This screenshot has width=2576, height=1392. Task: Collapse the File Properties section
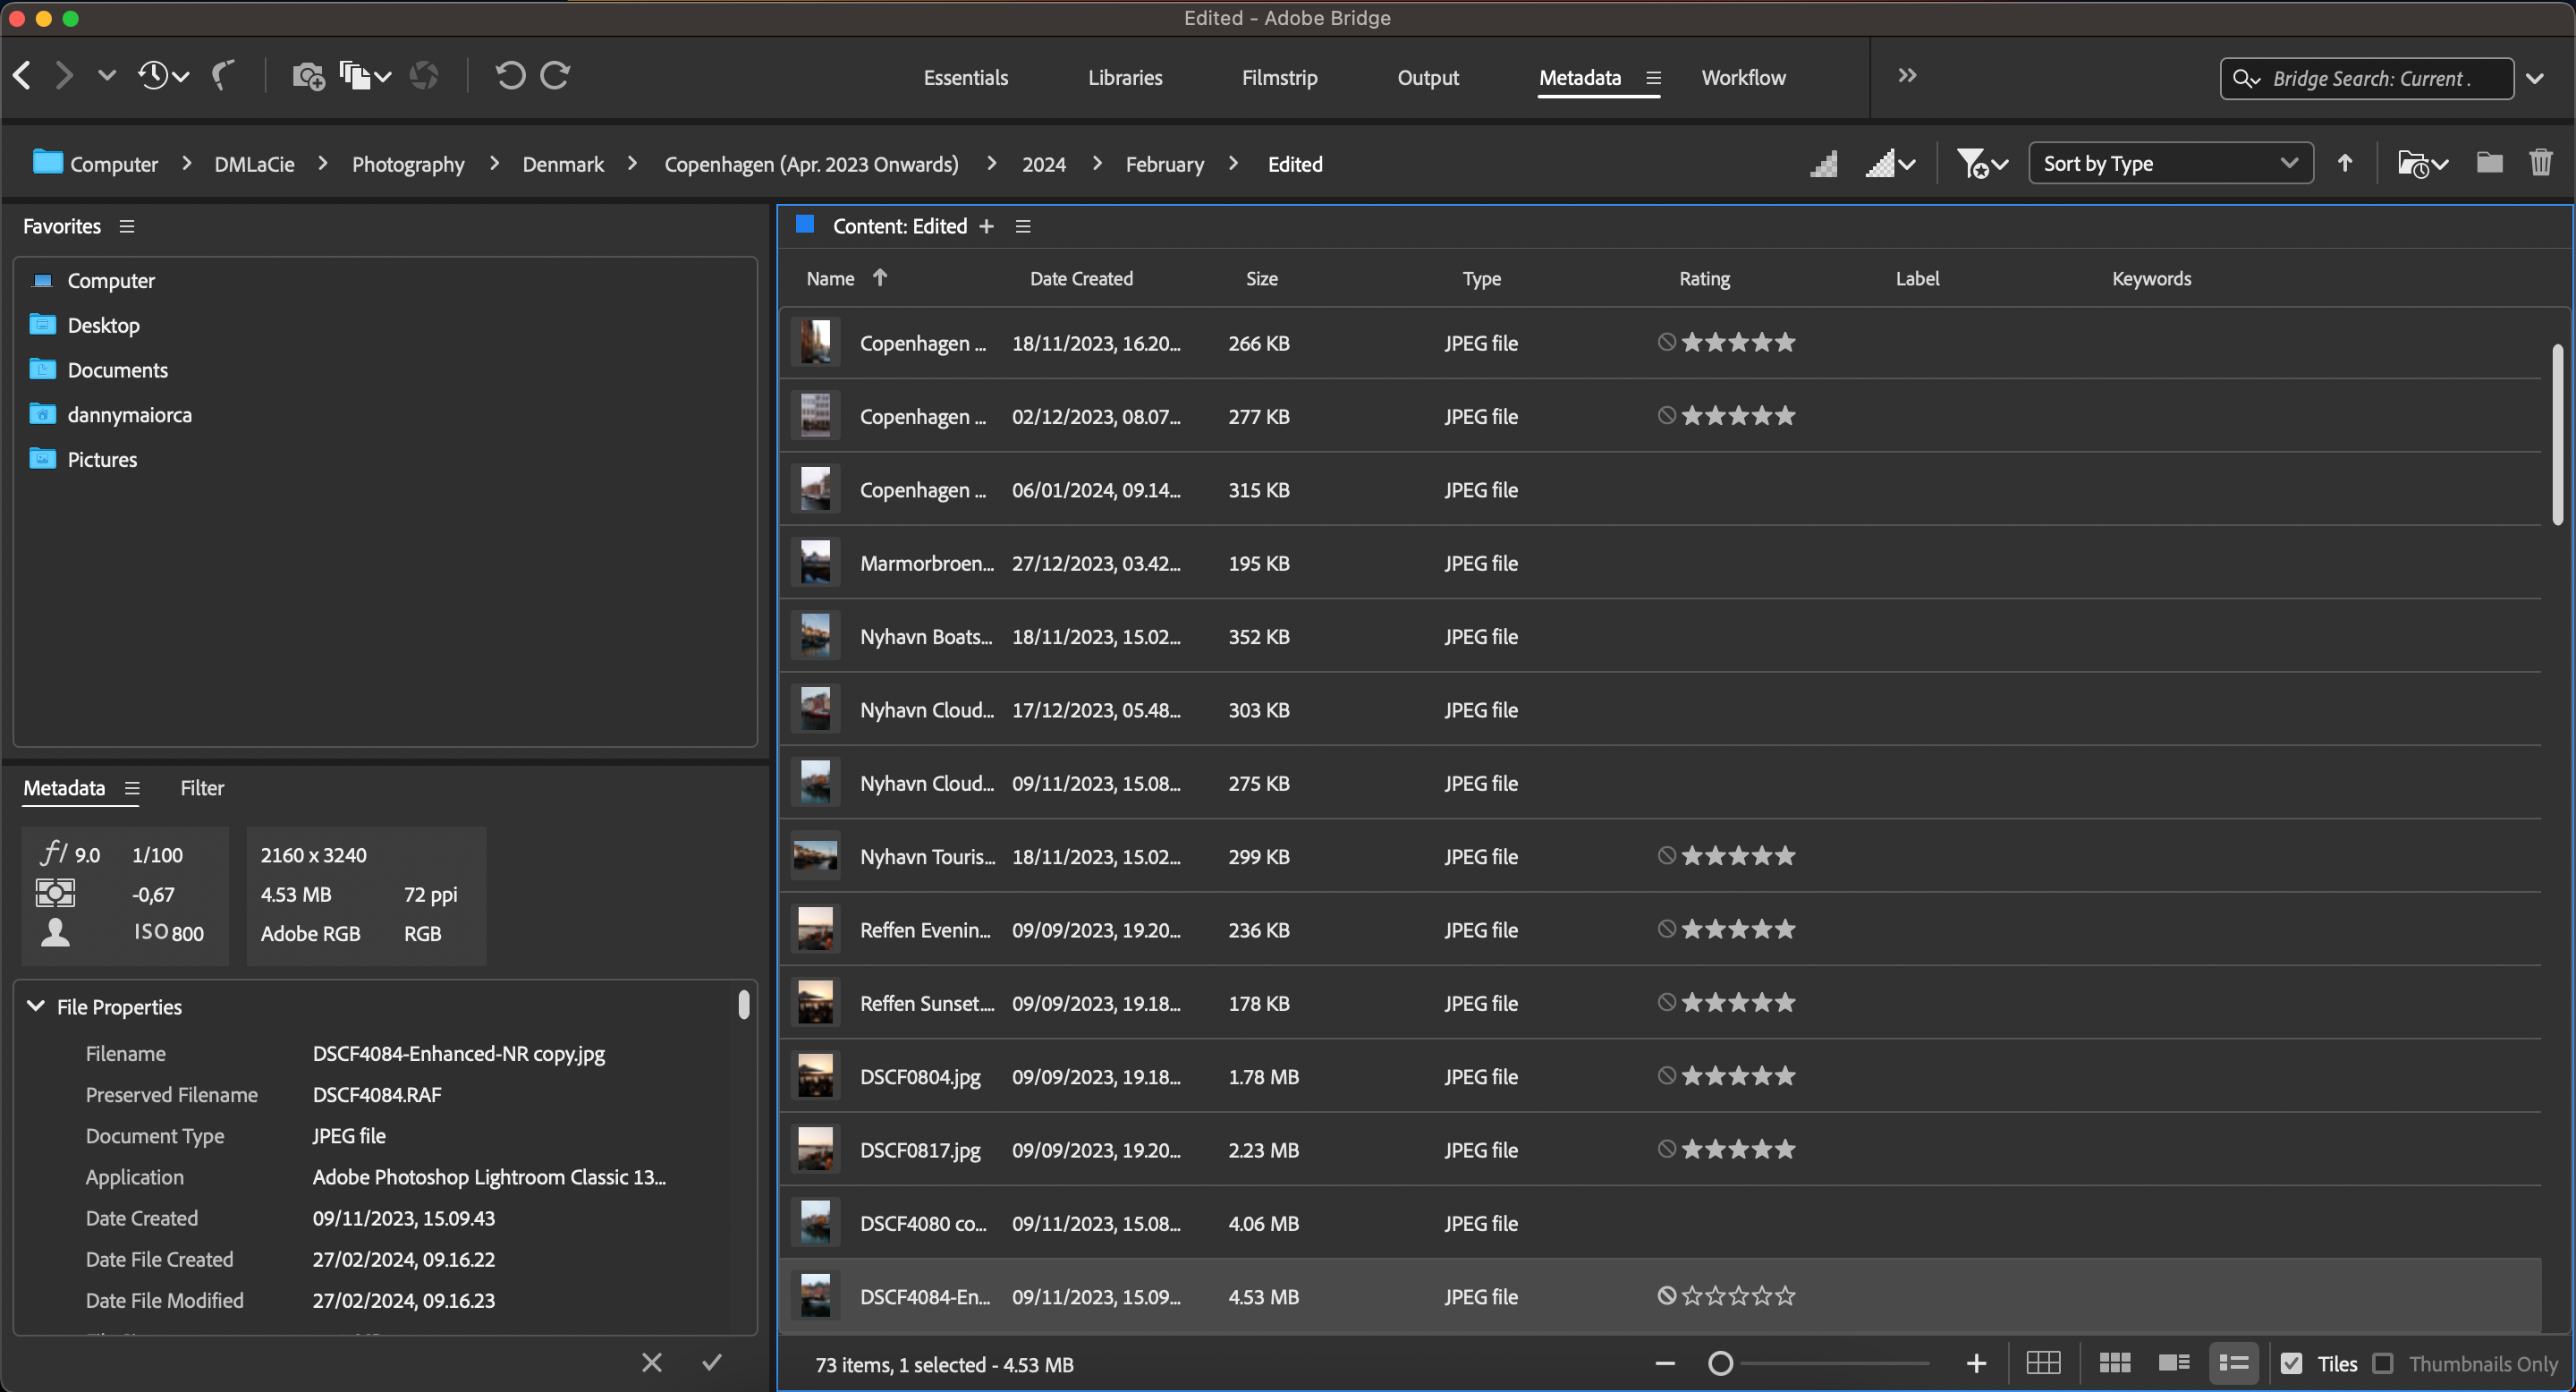point(34,1006)
